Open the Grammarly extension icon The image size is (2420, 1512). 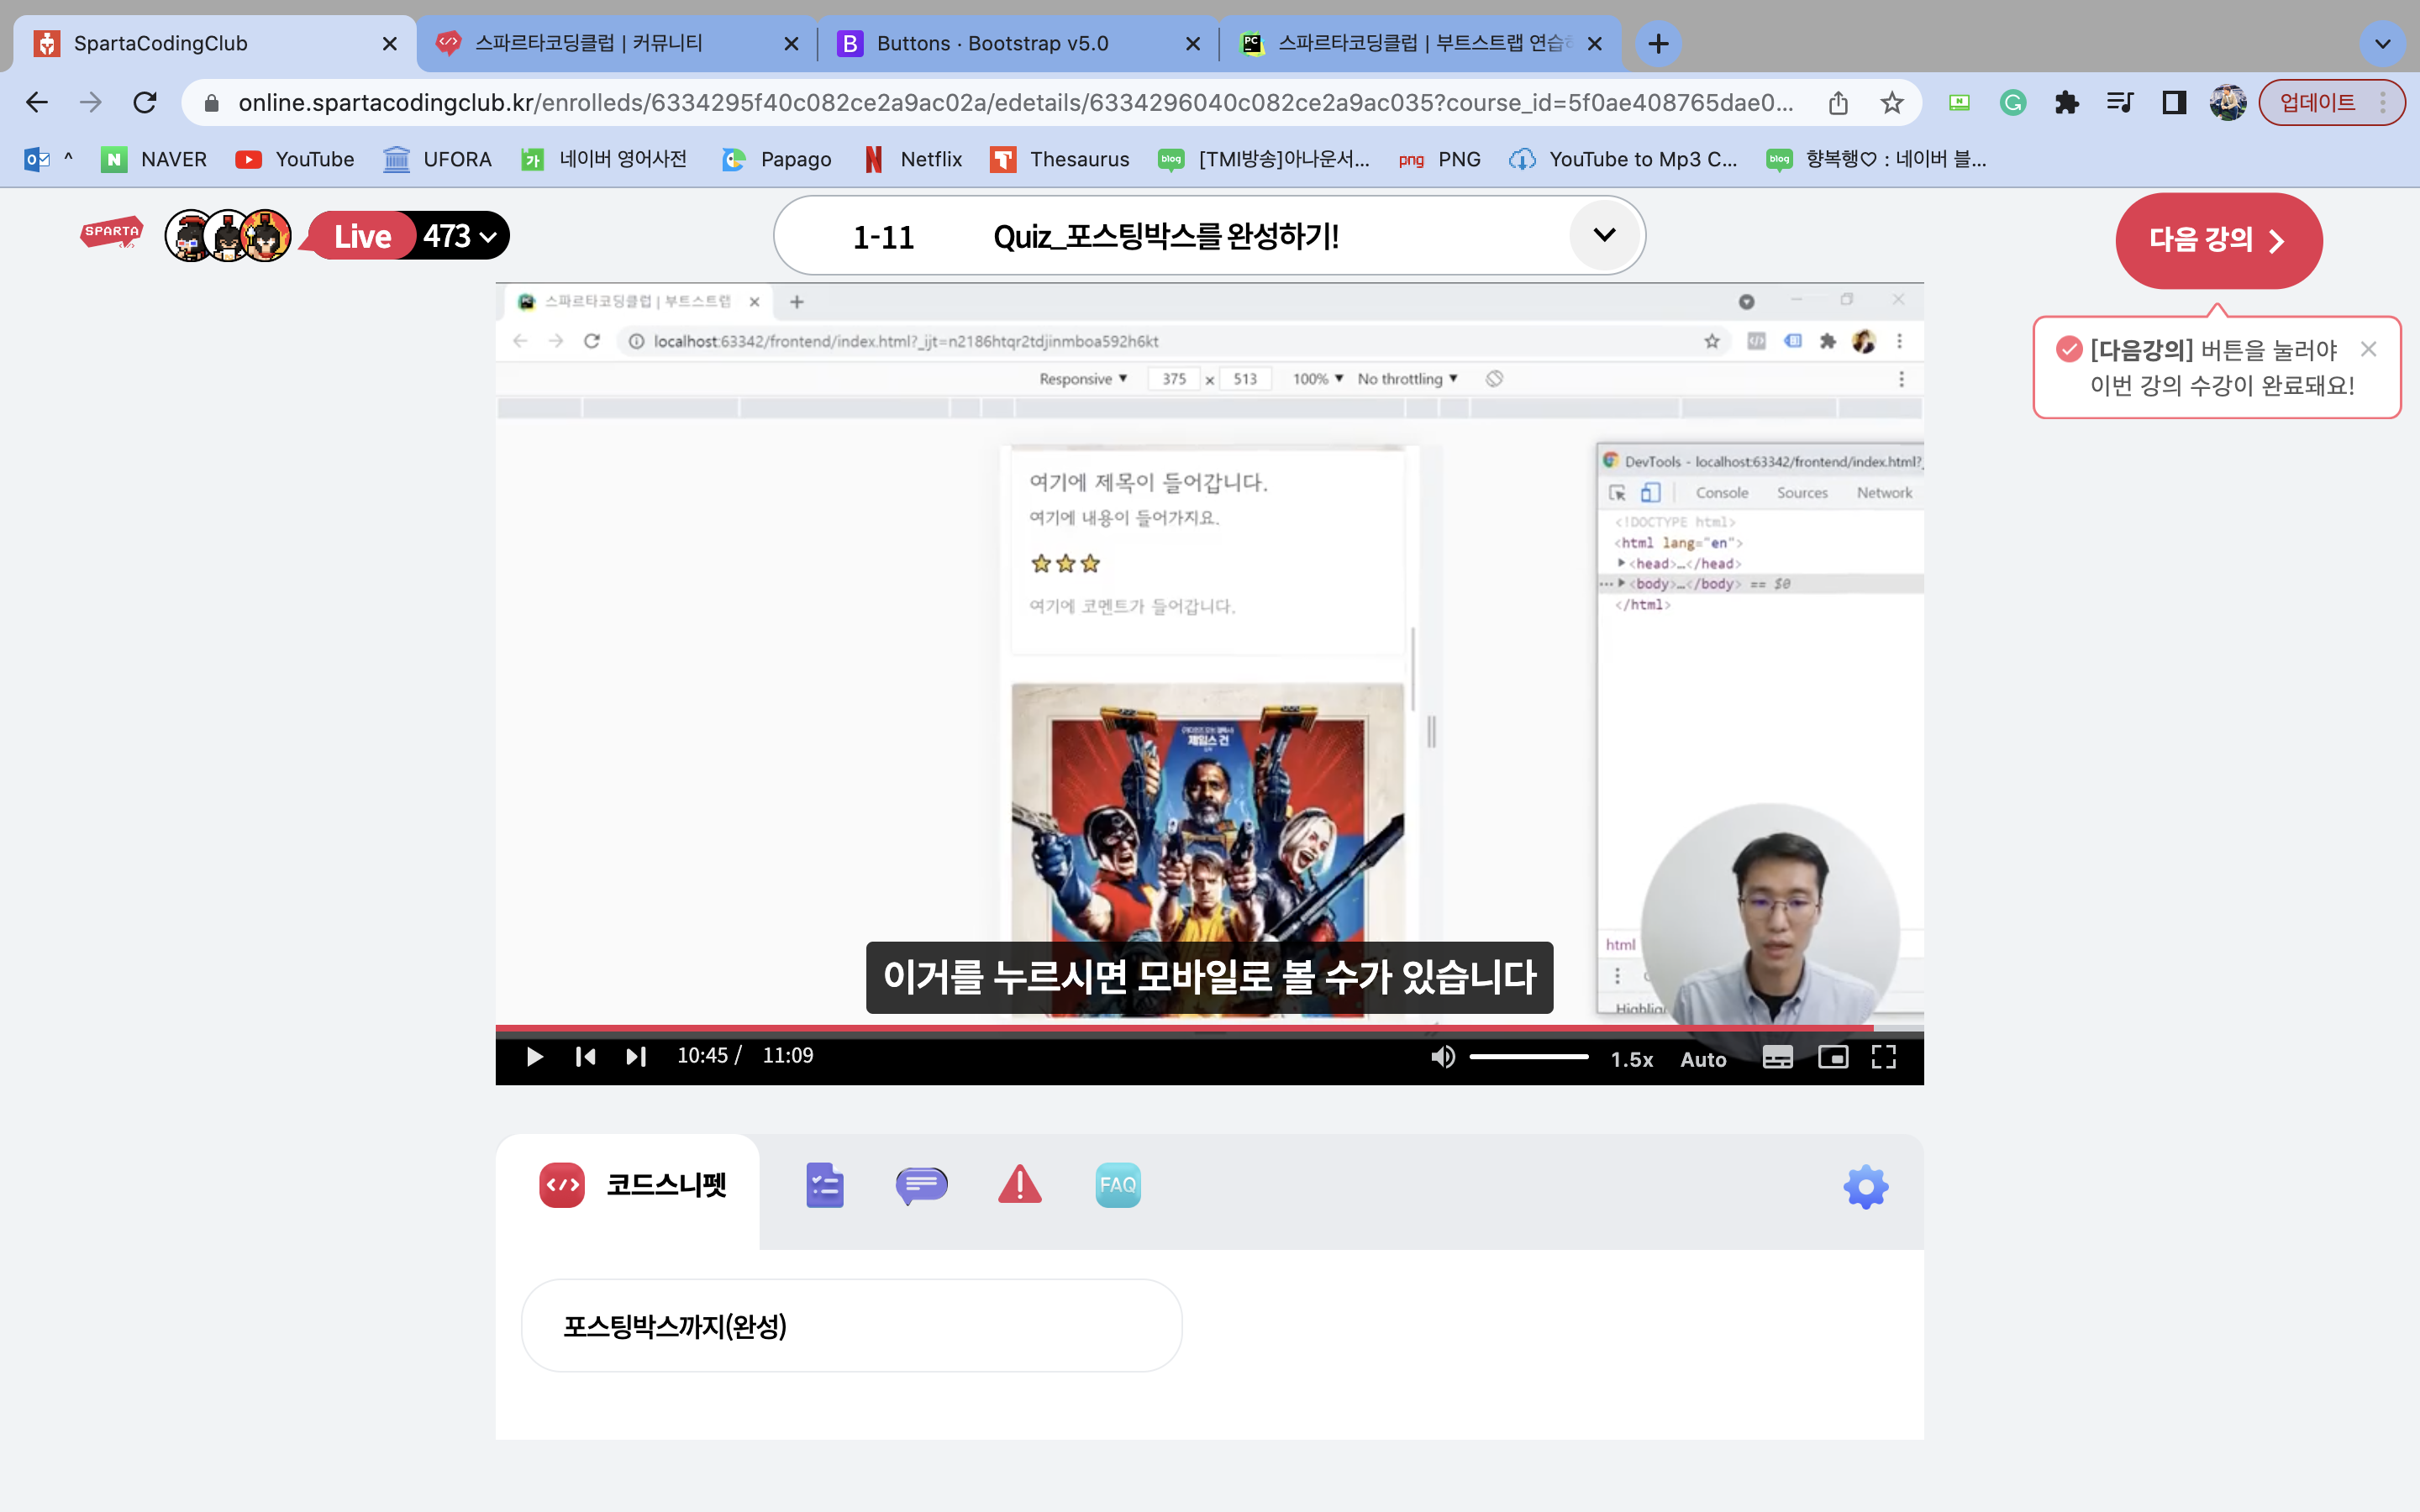[2013, 102]
